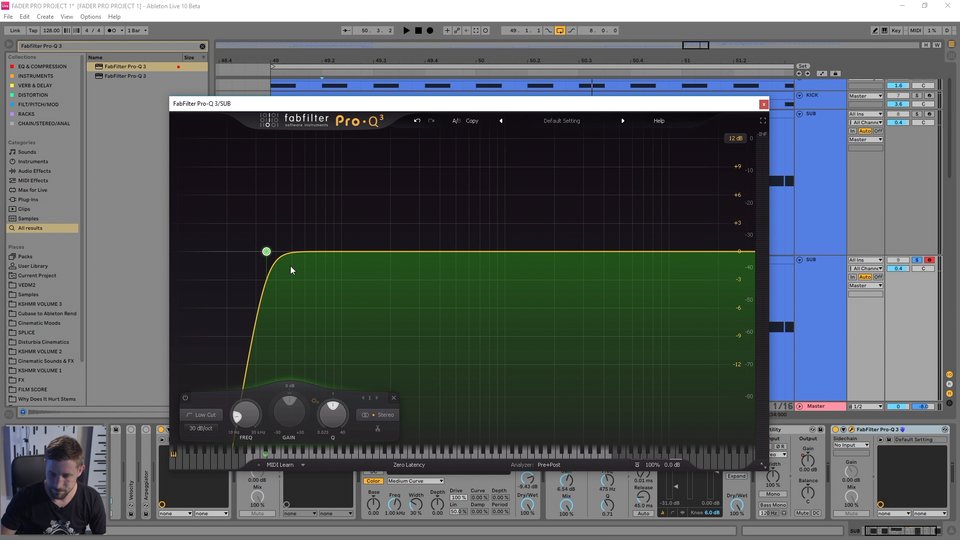Open the Edit menu

click(x=24, y=17)
